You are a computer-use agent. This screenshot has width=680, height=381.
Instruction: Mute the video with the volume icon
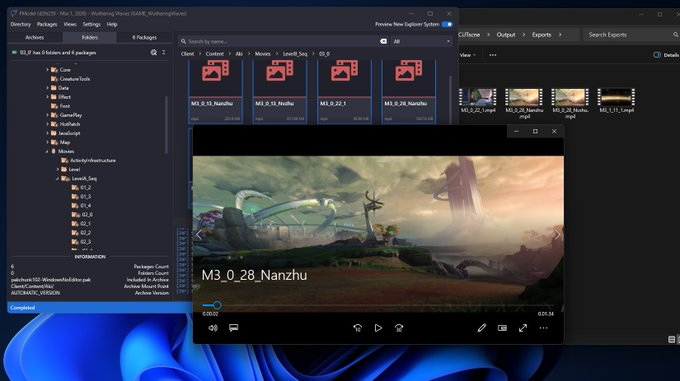click(213, 328)
